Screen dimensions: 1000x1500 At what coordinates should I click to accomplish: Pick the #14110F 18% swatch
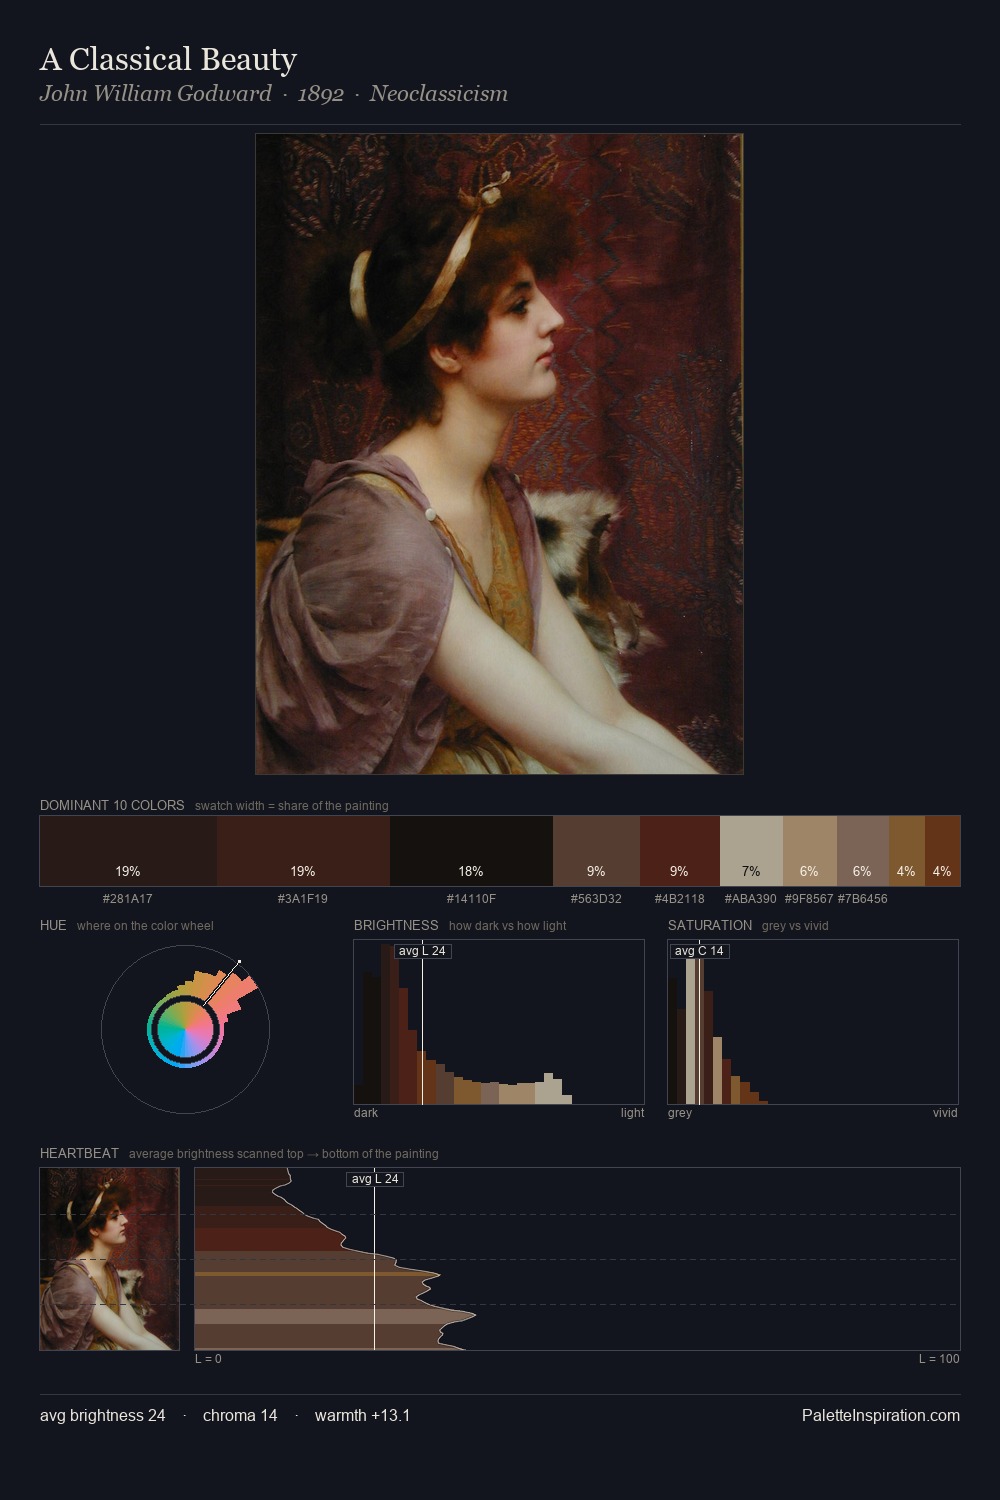[471, 851]
